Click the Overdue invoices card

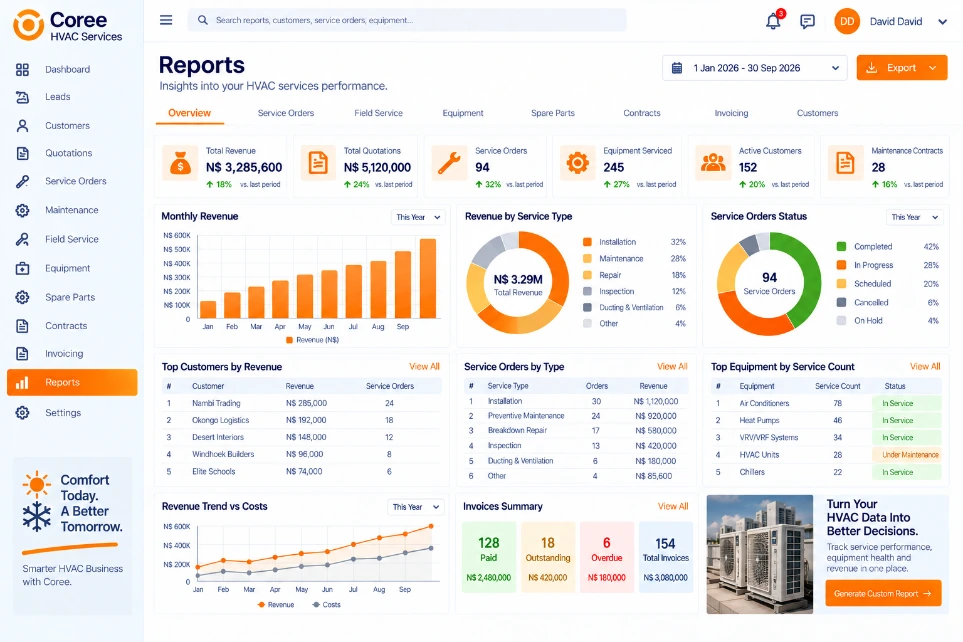606,557
